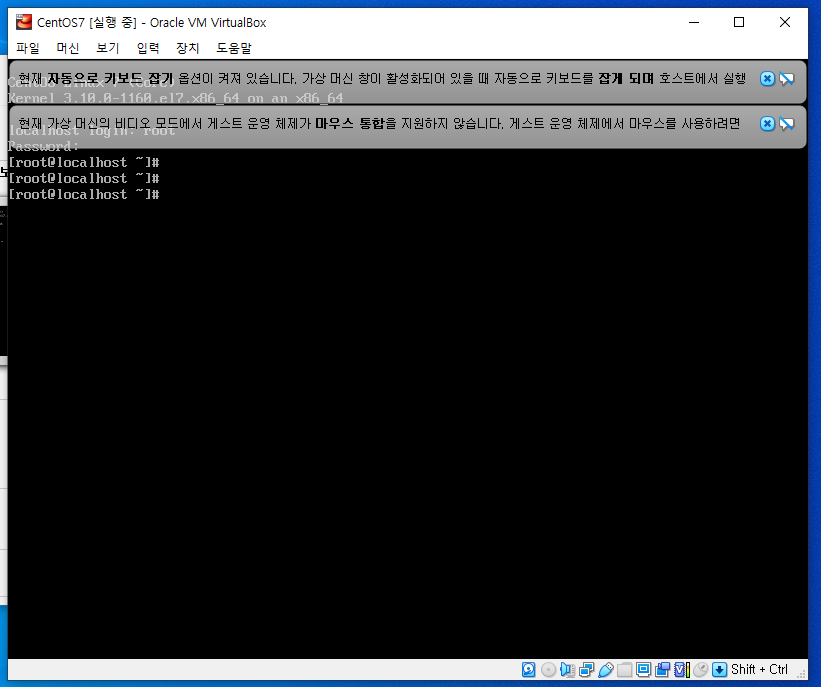Suppress future mouse integration notifications
This screenshot has height=687, width=821.
pyautogui.click(x=786, y=124)
